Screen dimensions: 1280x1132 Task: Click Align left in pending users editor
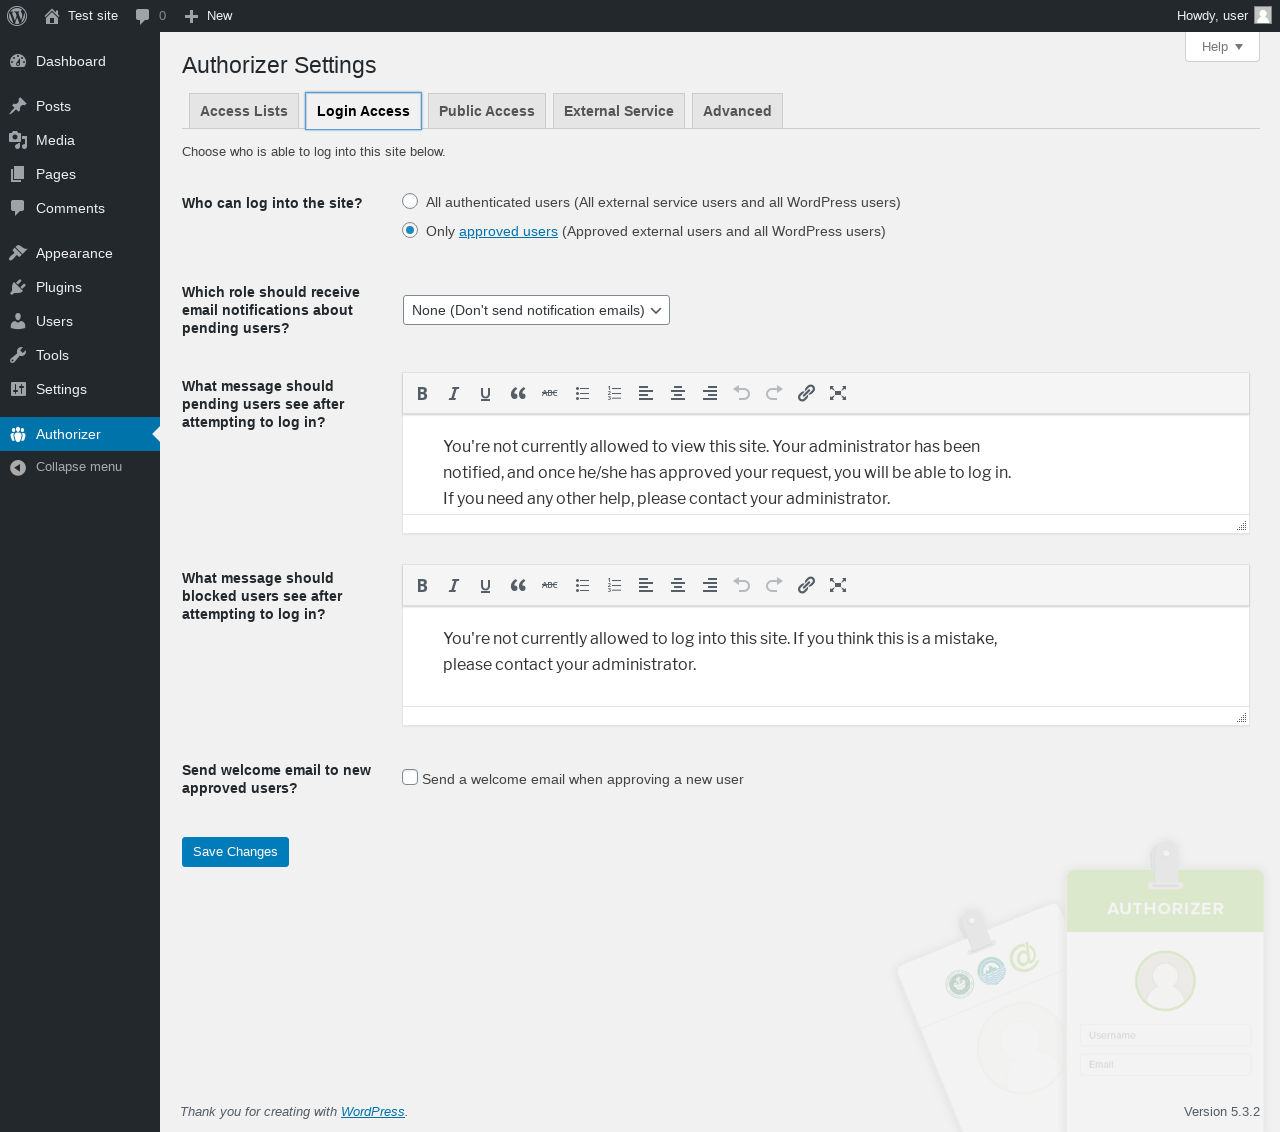646,393
